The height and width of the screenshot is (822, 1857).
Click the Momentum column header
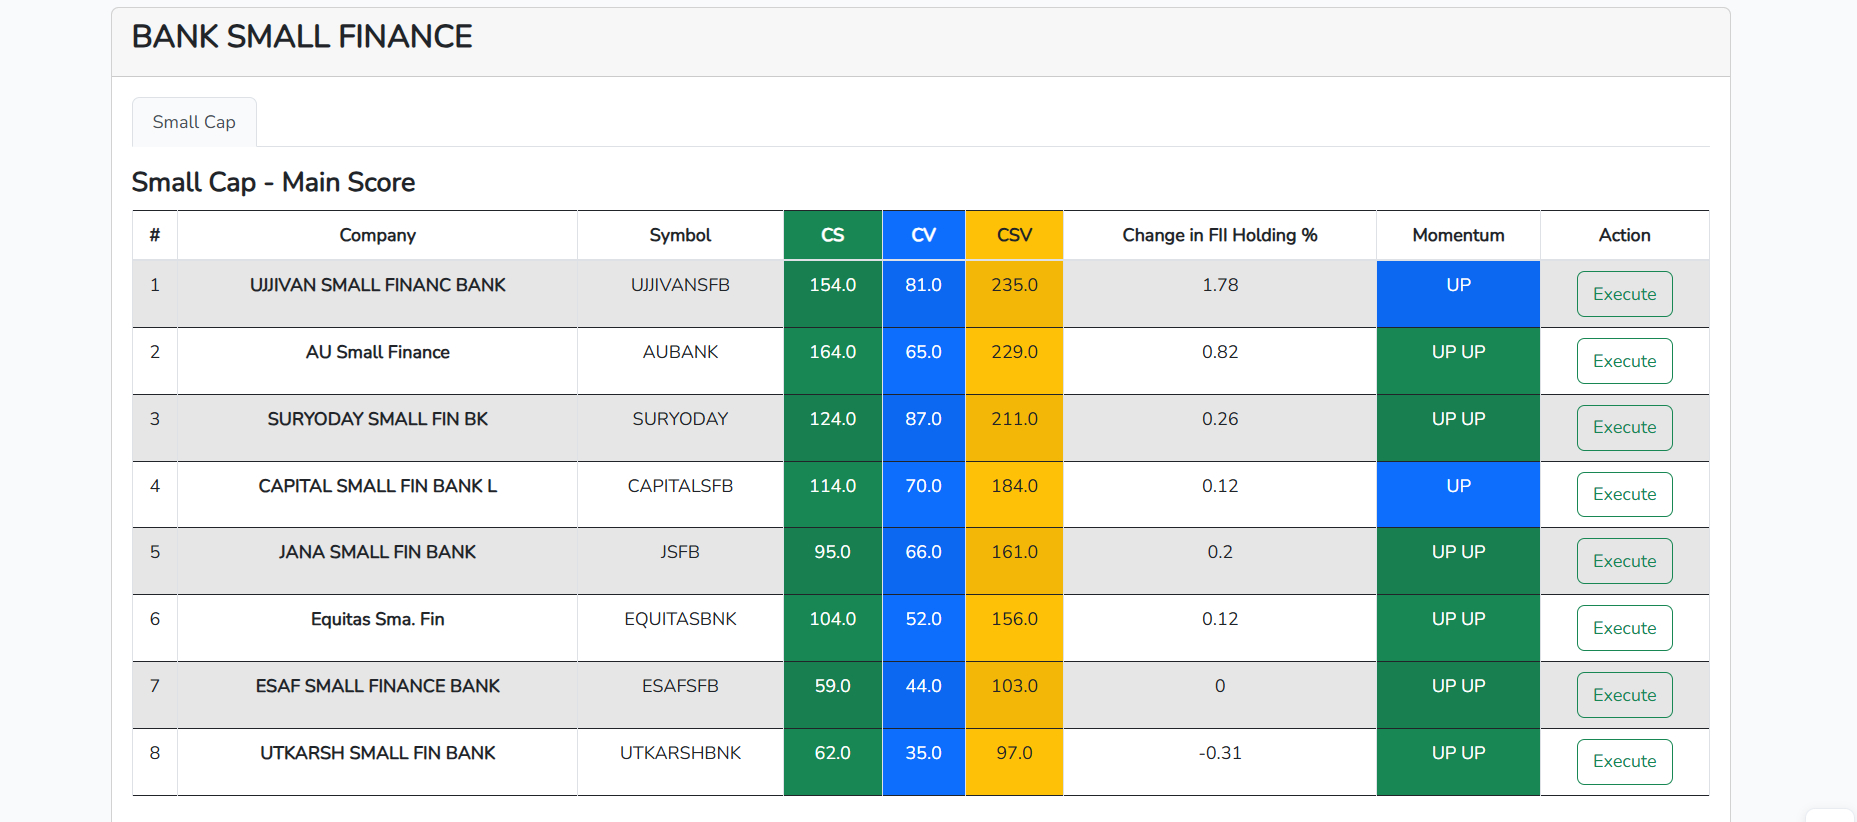point(1458,235)
